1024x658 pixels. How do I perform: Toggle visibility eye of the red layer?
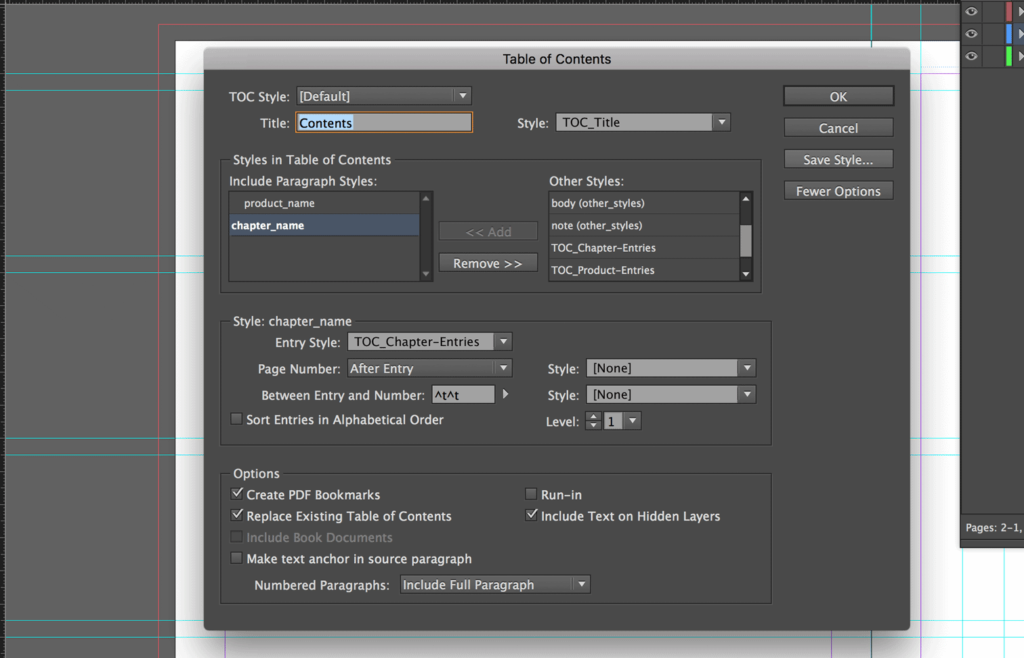[x=971, y=11]
